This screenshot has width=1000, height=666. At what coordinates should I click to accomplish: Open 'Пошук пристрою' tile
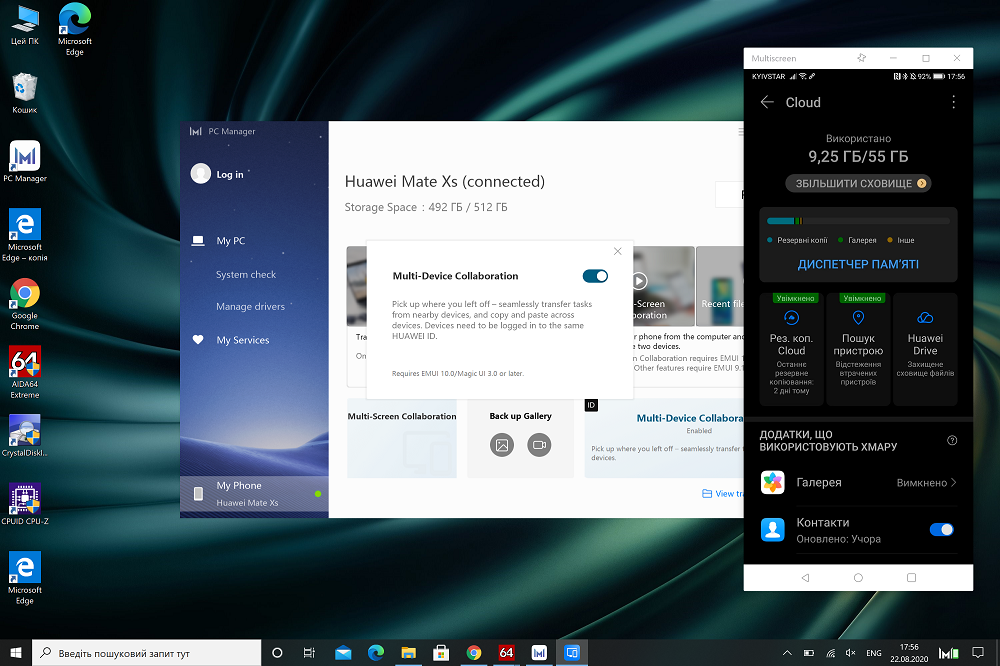pyautogui.click(x=858, y=349)
